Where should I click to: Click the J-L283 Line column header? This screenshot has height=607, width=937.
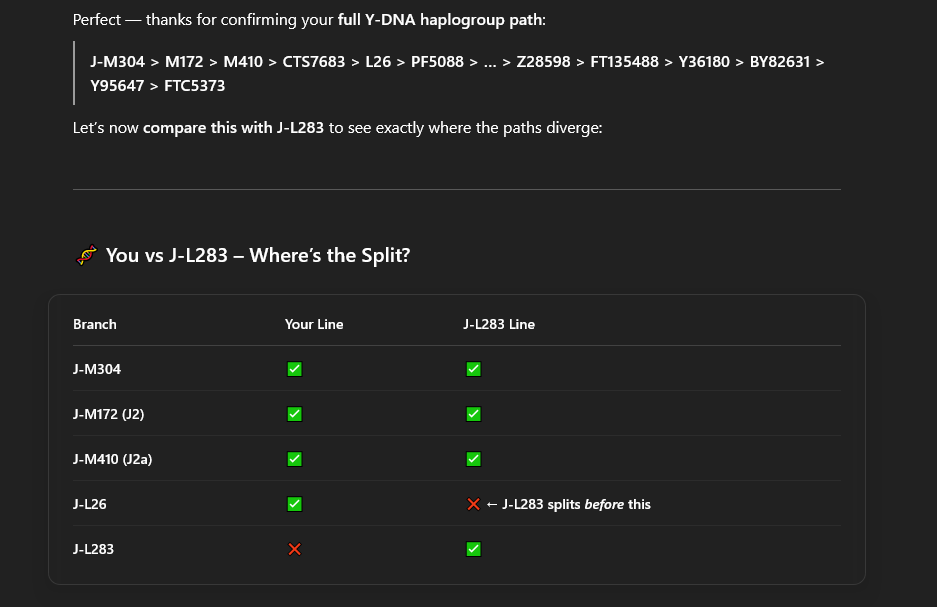click(x=499, y=324)
